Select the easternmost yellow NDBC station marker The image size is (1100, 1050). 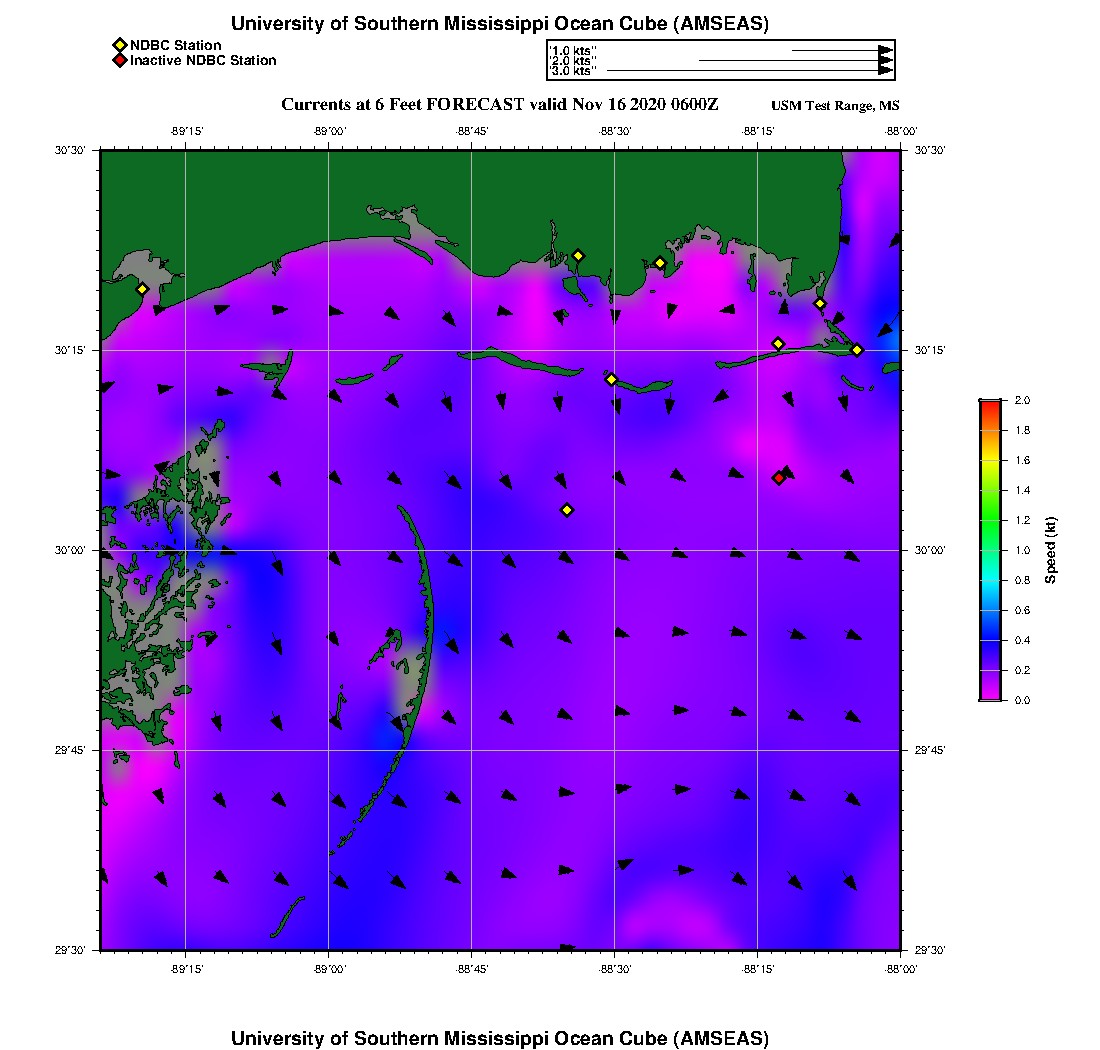point(857,349)
